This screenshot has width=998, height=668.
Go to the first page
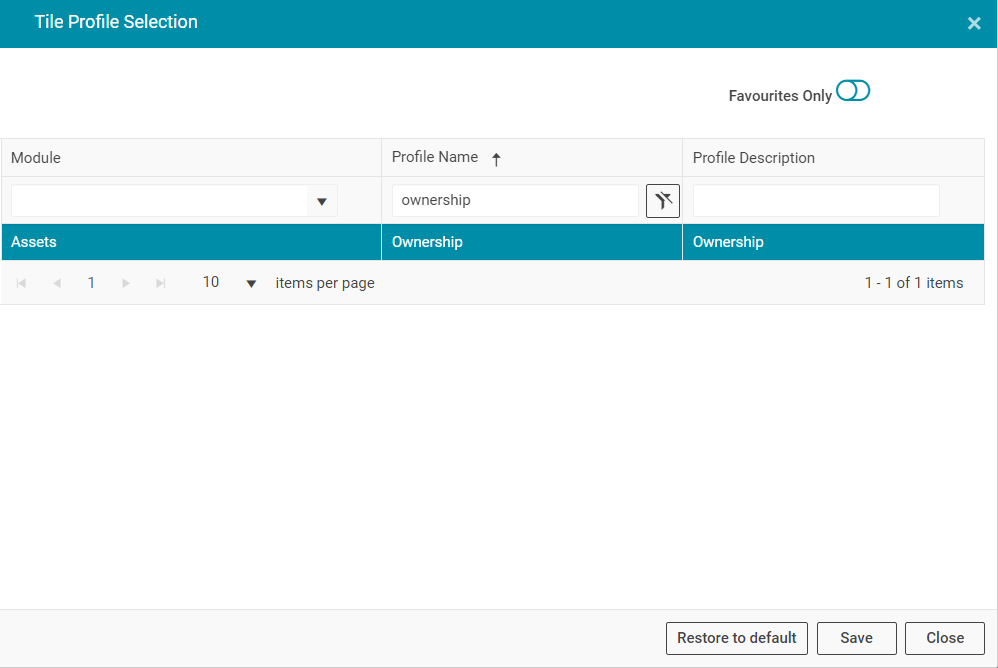tap(21, 283)
